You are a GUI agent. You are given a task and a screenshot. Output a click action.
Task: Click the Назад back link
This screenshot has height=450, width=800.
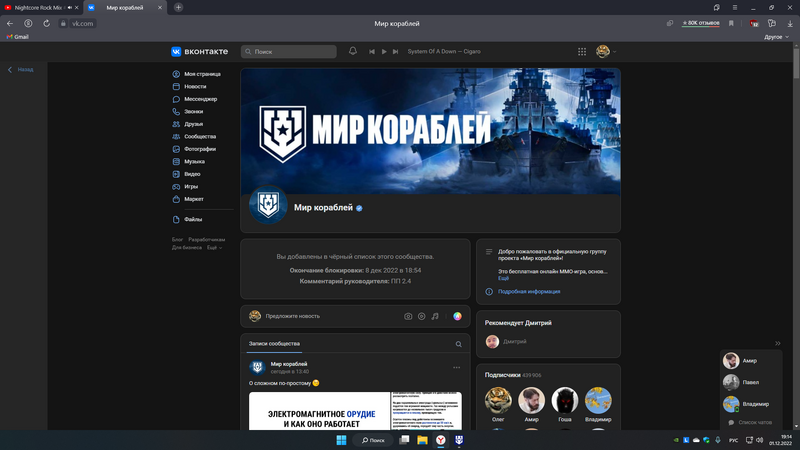point(20,69)
